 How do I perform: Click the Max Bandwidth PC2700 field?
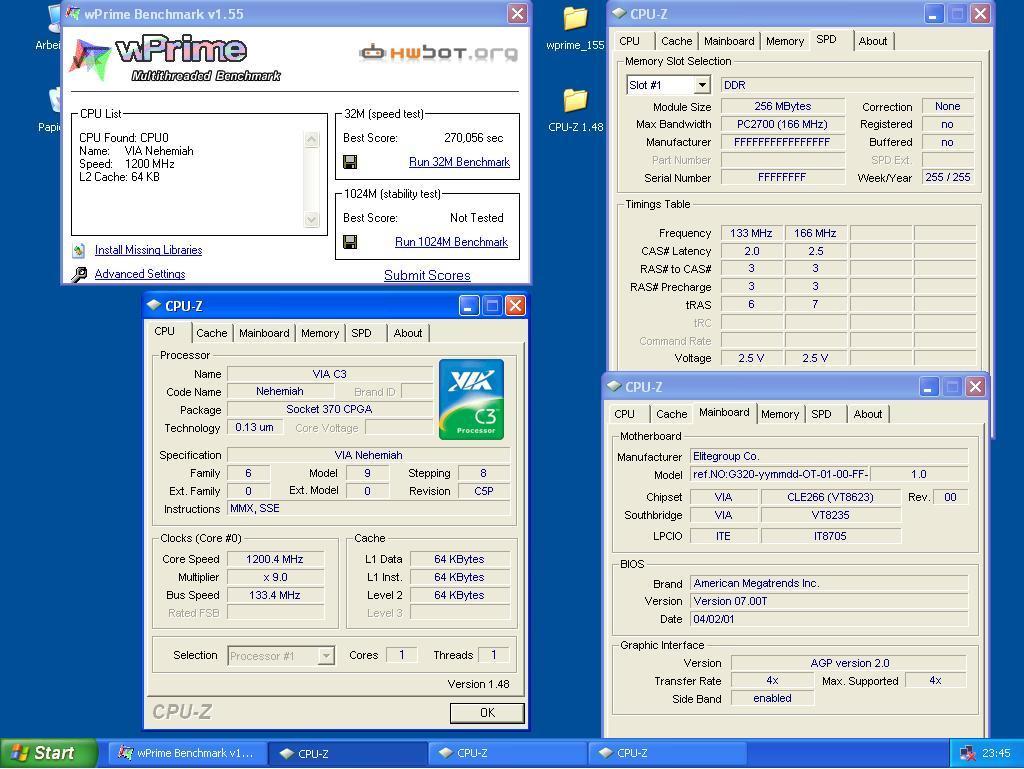coord(782,124)
